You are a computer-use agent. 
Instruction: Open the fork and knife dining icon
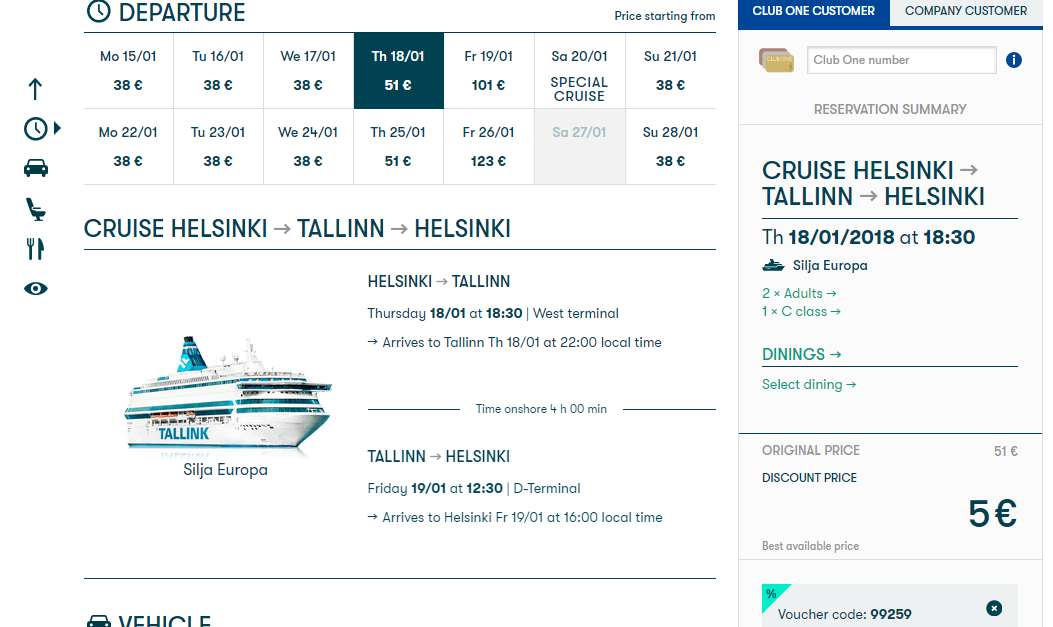(x=36, y=249)
